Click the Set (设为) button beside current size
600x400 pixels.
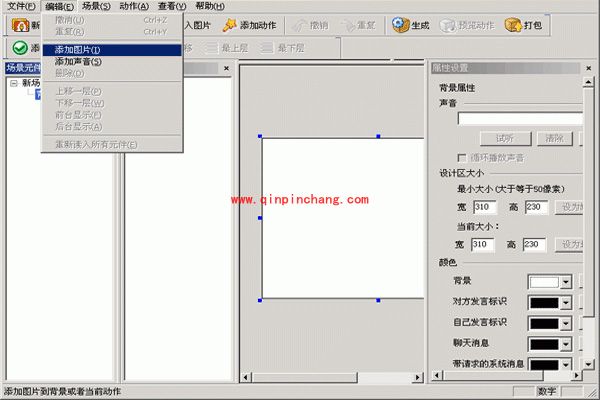click(x=569, y=244)
